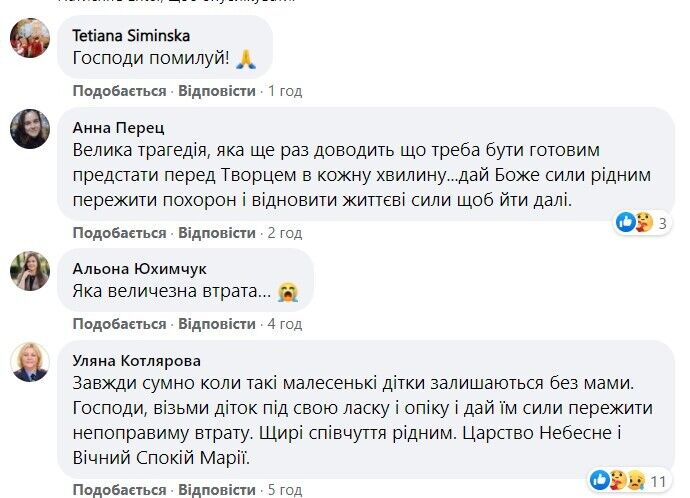690x498 pixels.
Task: Click the praying hands emoji
Action: pos(247,59)
